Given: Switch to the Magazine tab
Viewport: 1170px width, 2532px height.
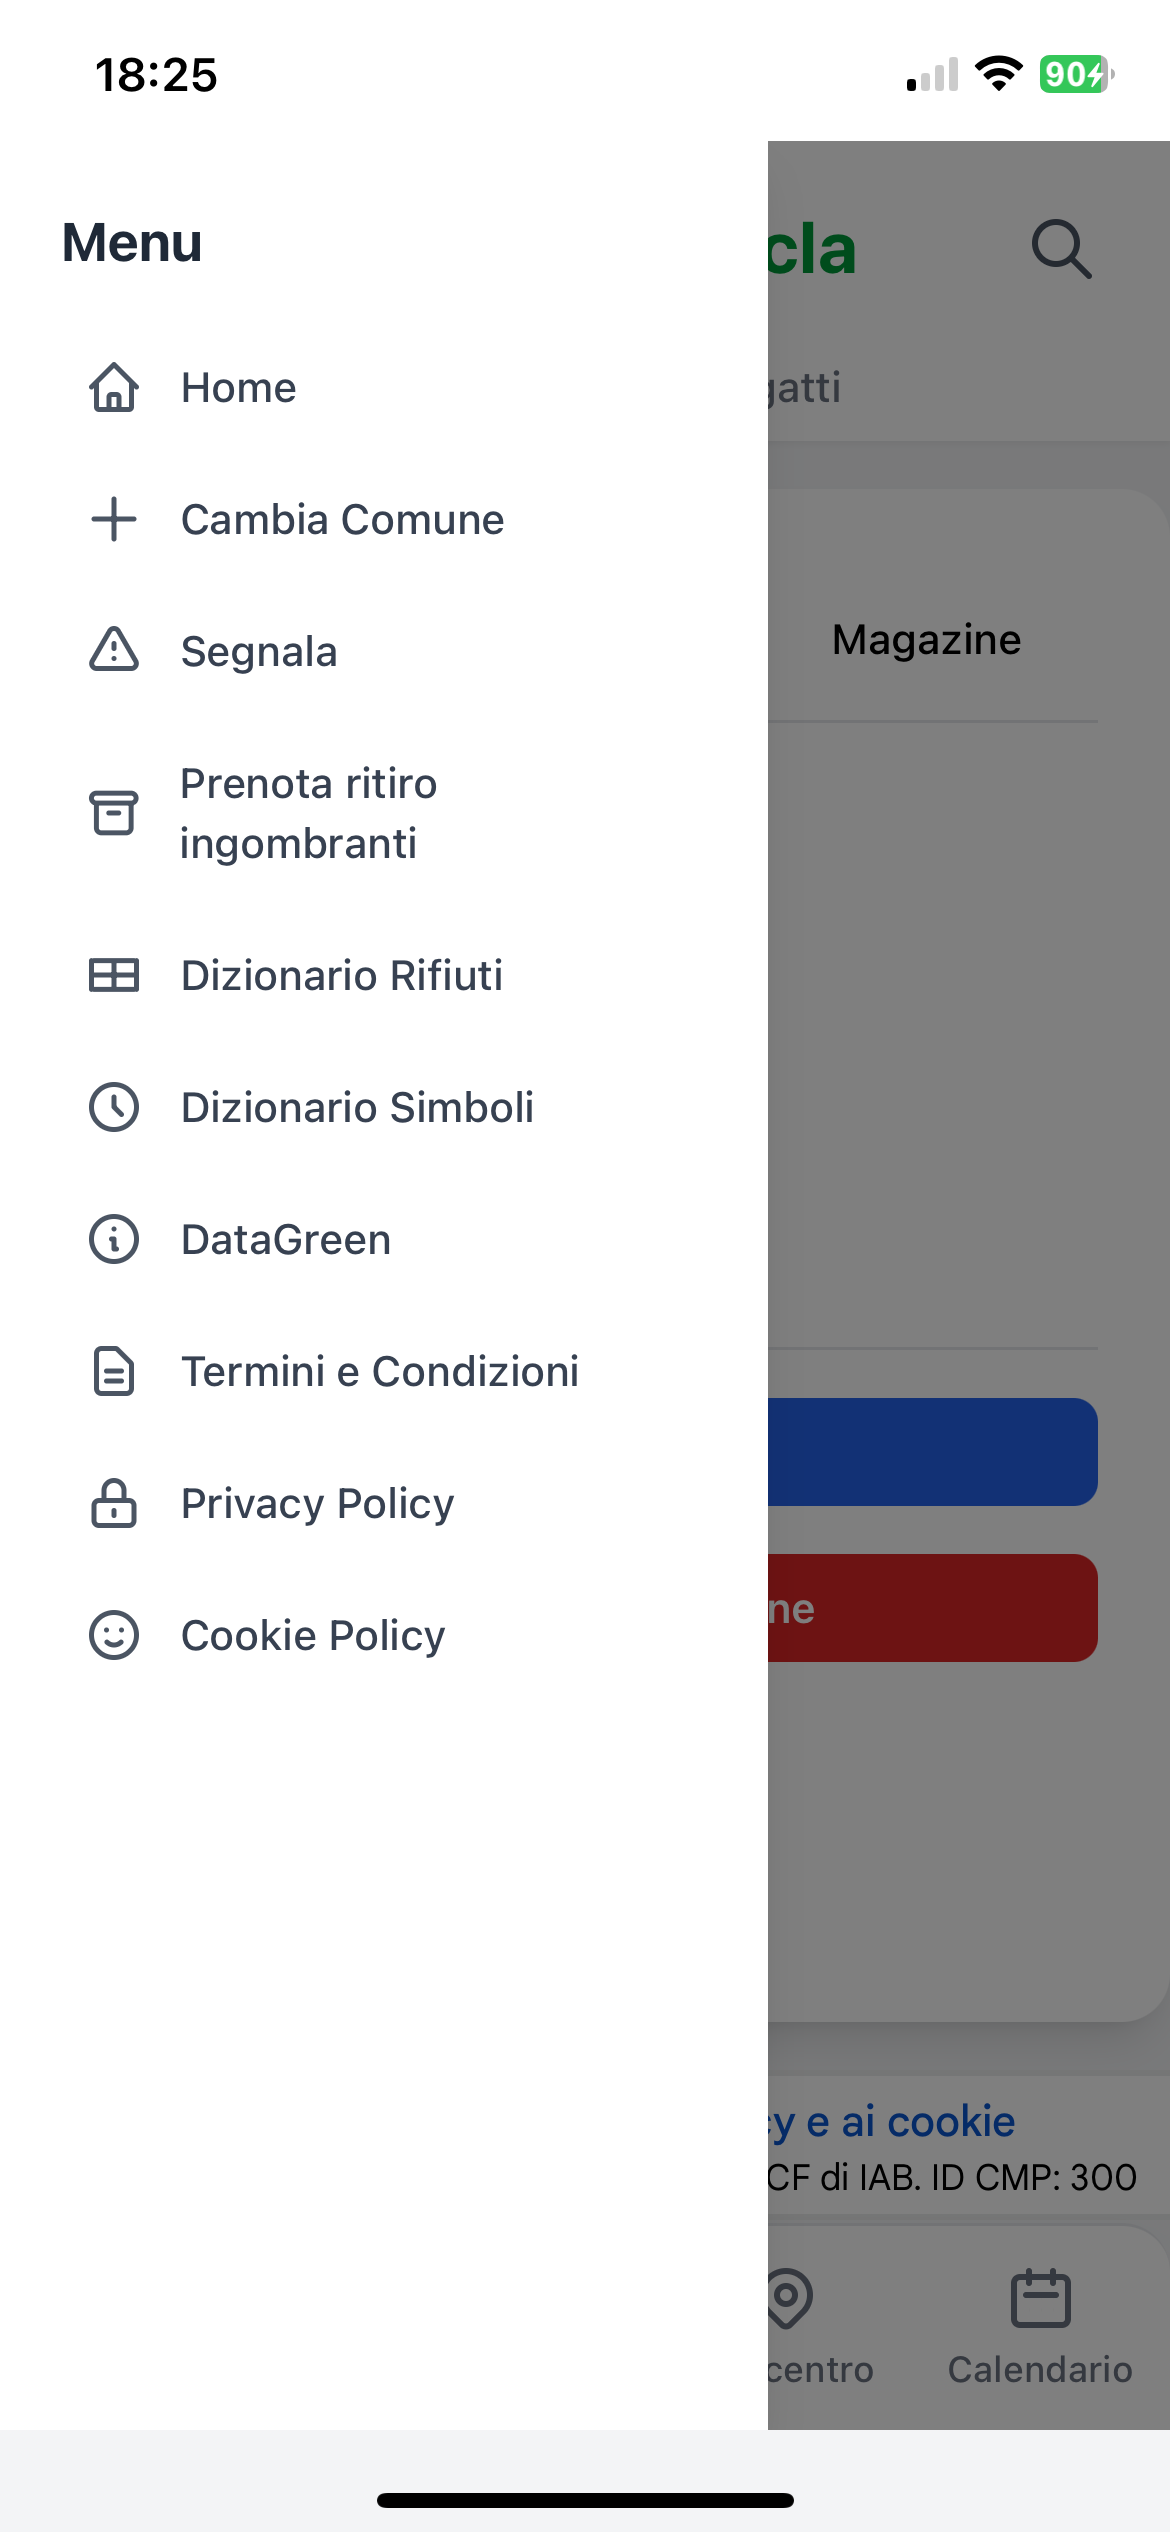Looking at the screenshot, I should pos(926,640).
